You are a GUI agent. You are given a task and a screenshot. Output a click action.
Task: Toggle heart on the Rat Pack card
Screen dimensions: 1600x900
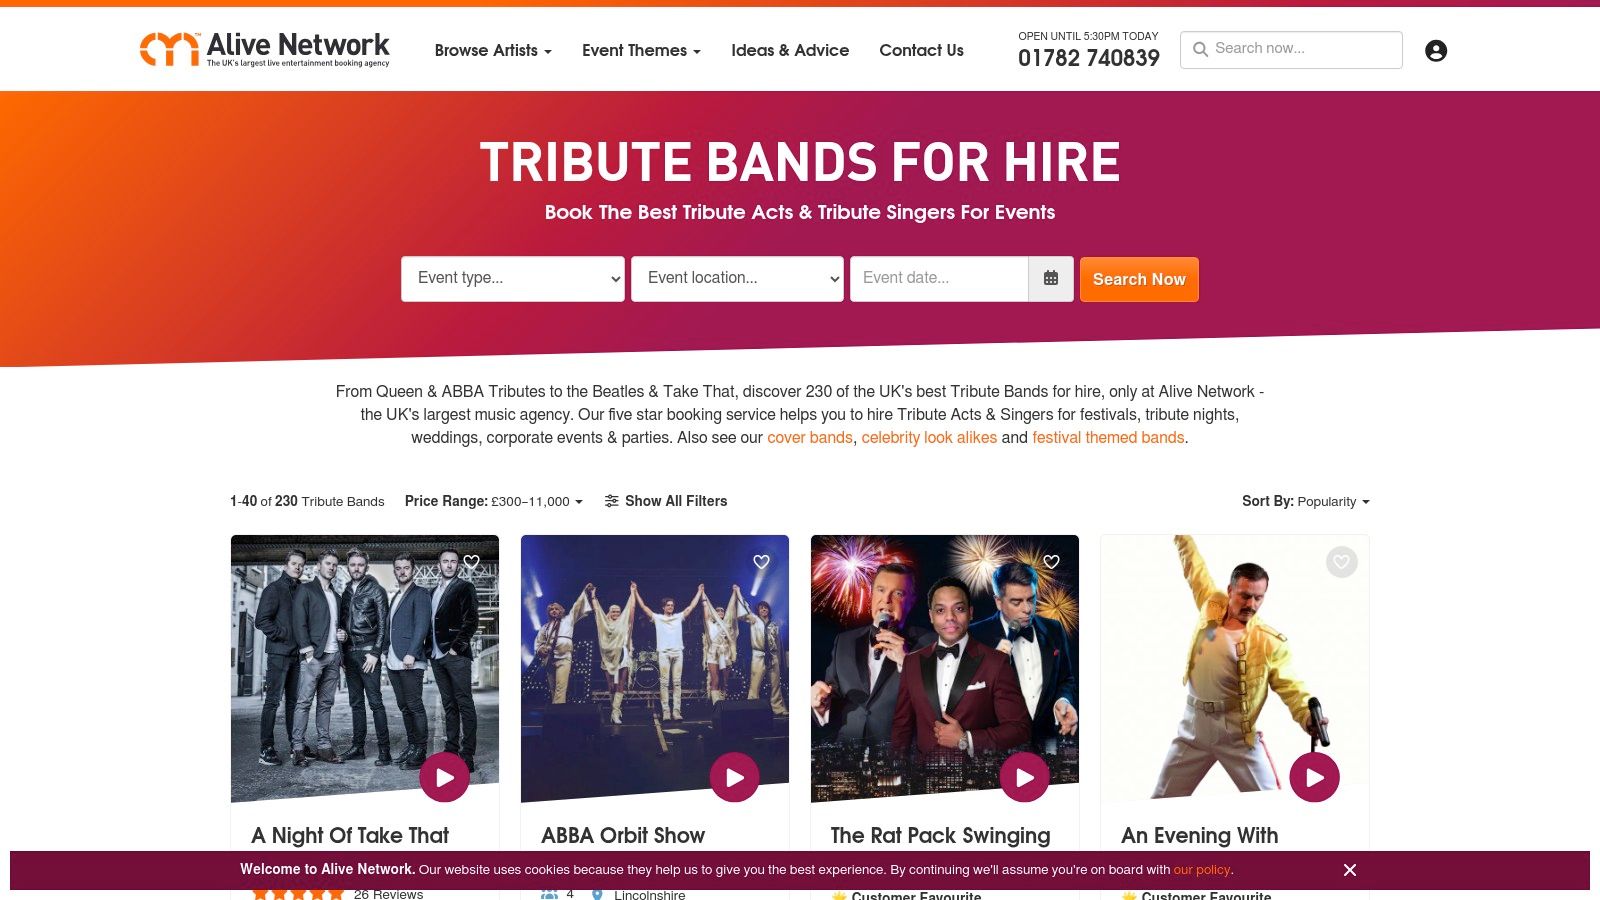tap(1052, 562)
